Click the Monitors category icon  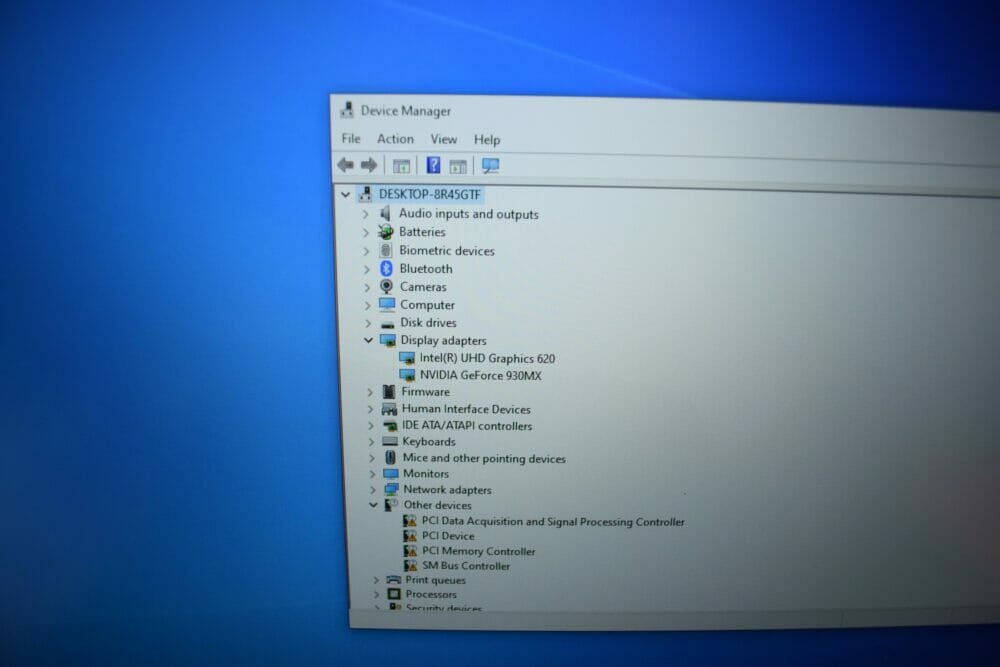[390, 473]
